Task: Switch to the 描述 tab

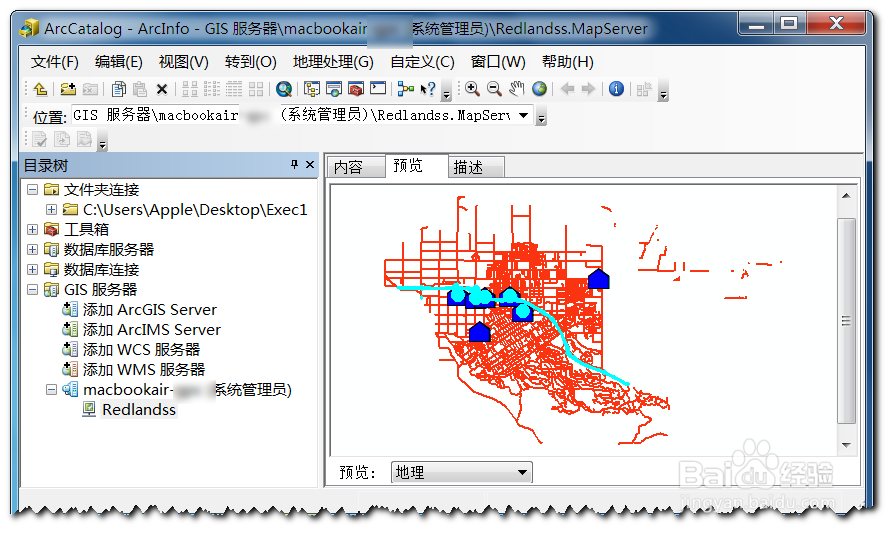Action: tap(476, 167)
